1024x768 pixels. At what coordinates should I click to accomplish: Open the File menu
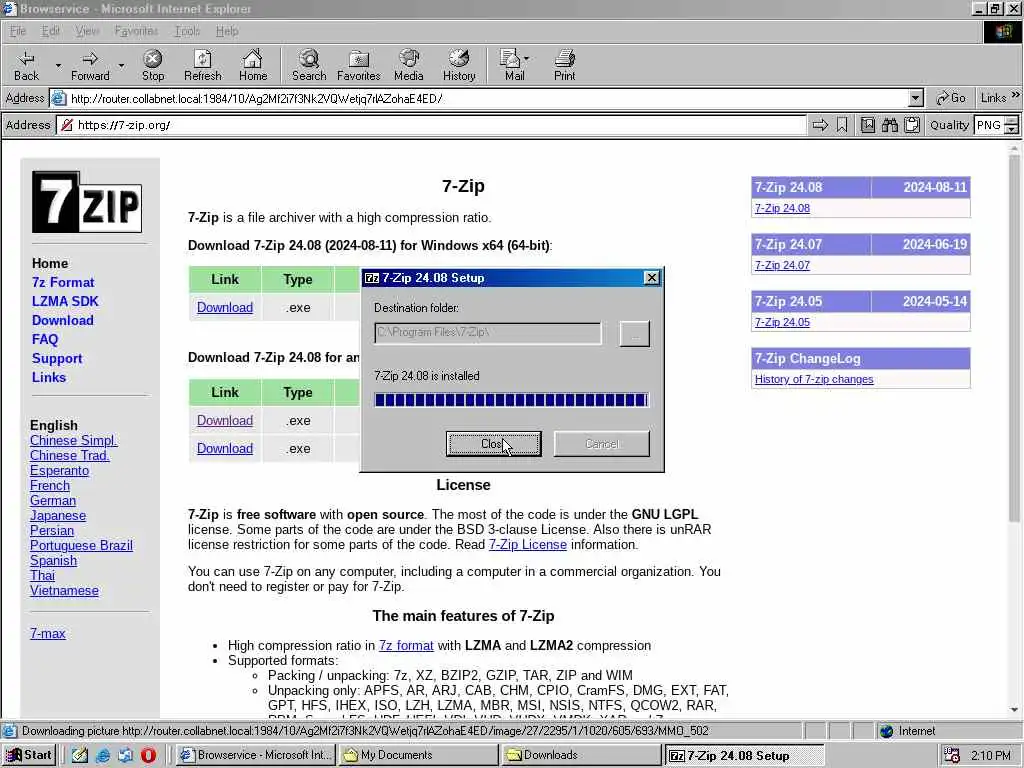[x=18, y=31]
